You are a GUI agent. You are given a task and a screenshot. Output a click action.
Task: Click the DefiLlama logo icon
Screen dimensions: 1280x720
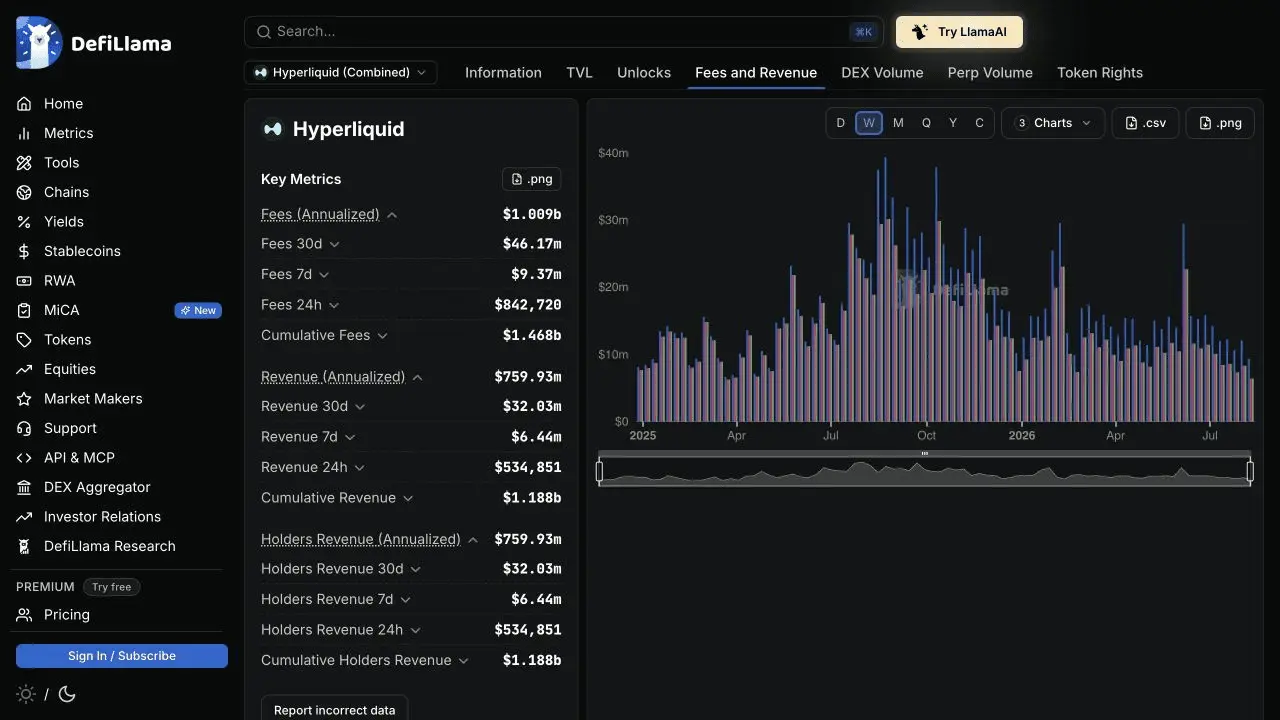[x=39, y=43]
